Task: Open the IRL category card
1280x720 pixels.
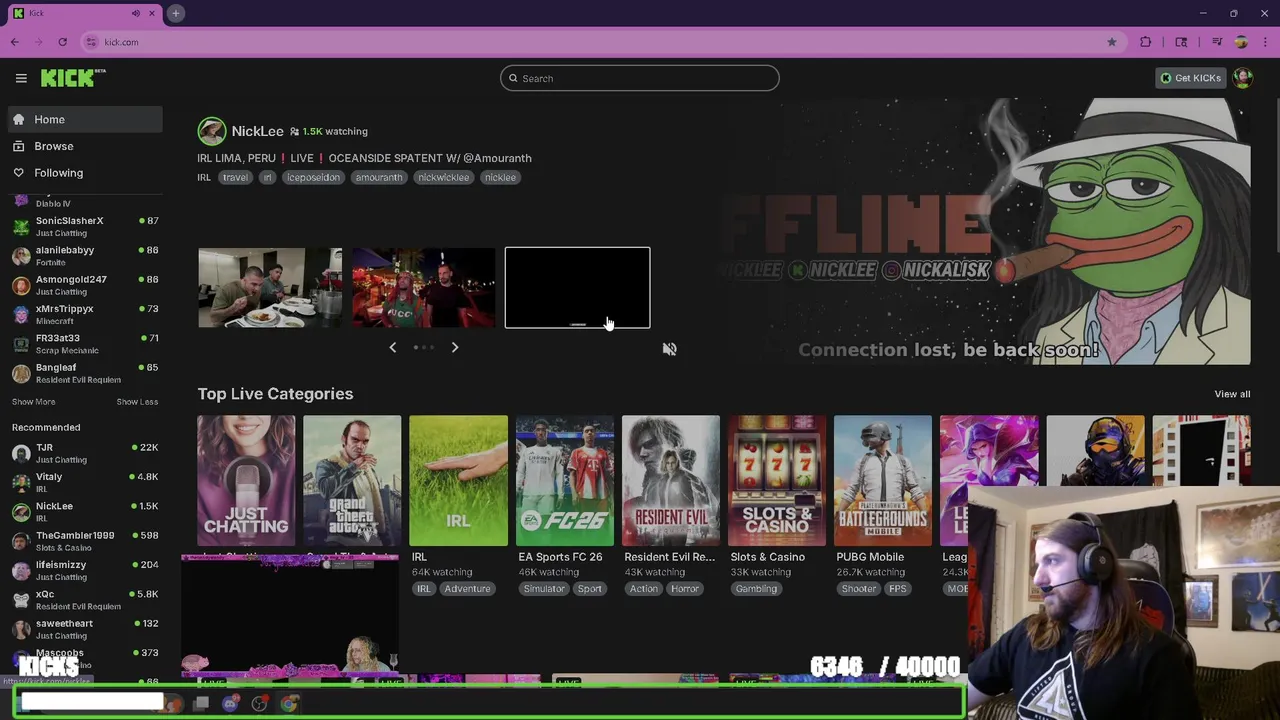Action: [458, 481]
